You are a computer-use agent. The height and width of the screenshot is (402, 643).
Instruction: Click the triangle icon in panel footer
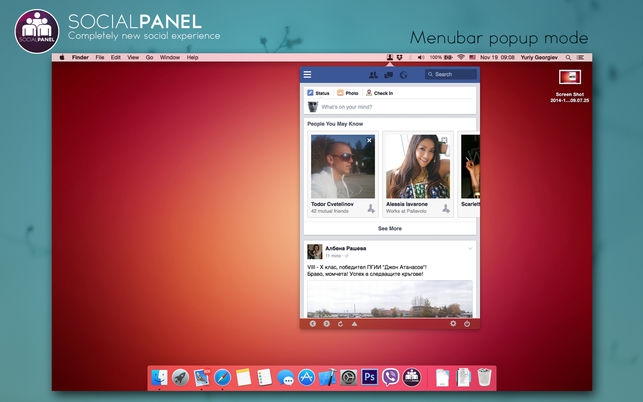point(354,324)
